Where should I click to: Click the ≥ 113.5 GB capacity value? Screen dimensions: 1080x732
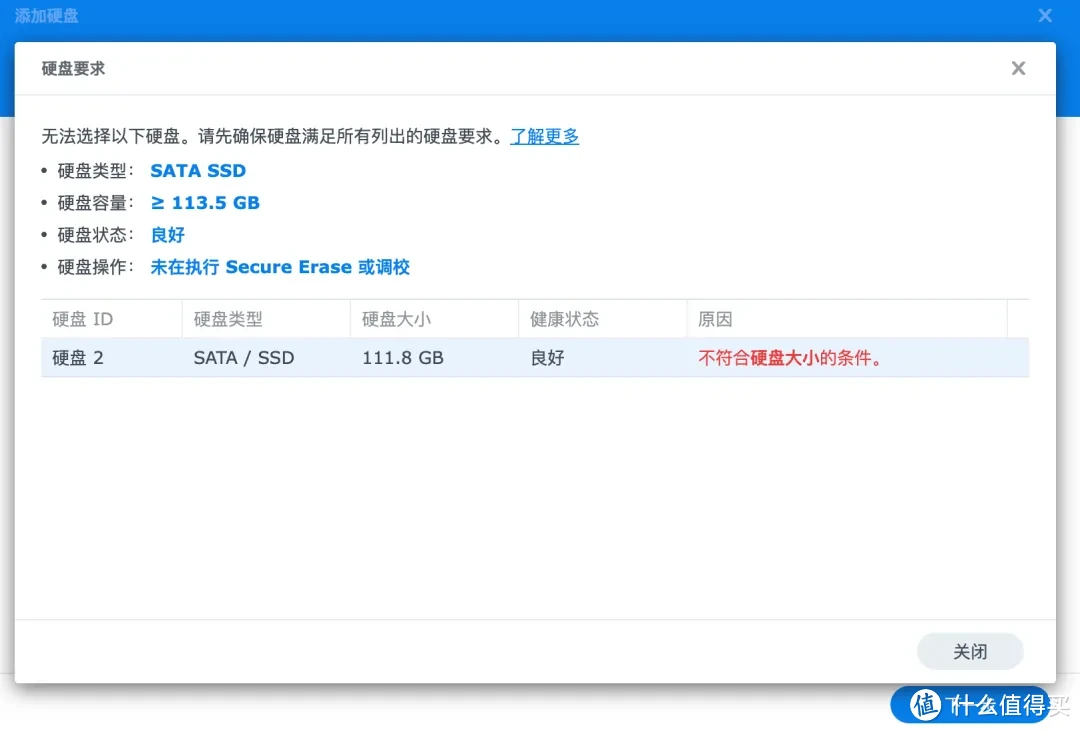coord(205,202)
